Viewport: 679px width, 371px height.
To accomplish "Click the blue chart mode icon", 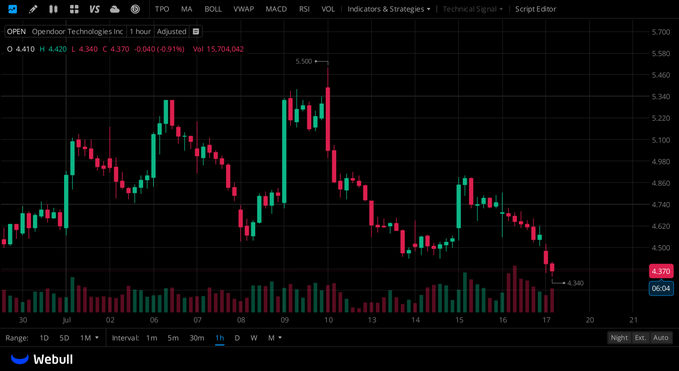I will [13, 9].
